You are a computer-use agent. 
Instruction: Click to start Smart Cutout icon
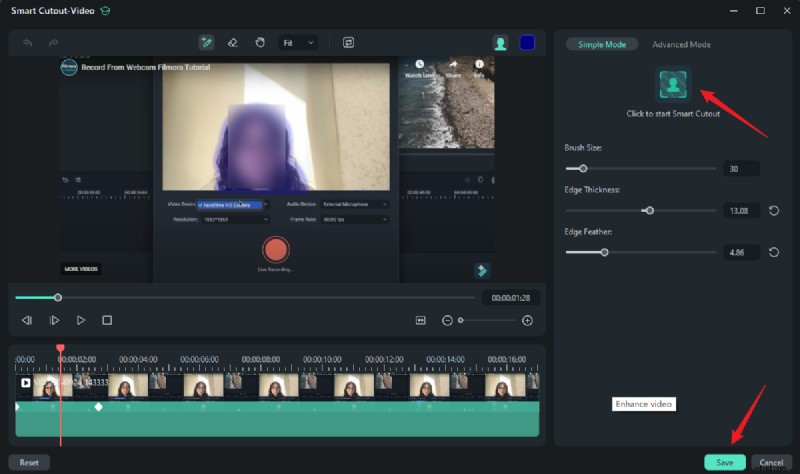tap(673, 85)
